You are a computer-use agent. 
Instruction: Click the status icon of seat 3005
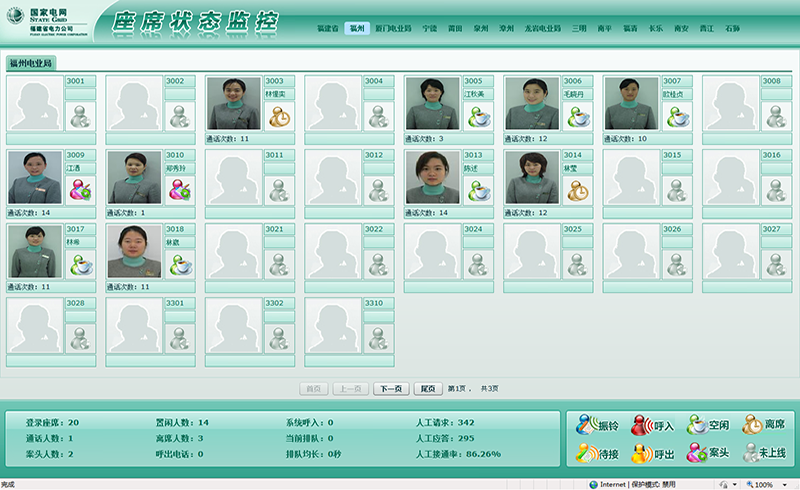tap(479, 117)
